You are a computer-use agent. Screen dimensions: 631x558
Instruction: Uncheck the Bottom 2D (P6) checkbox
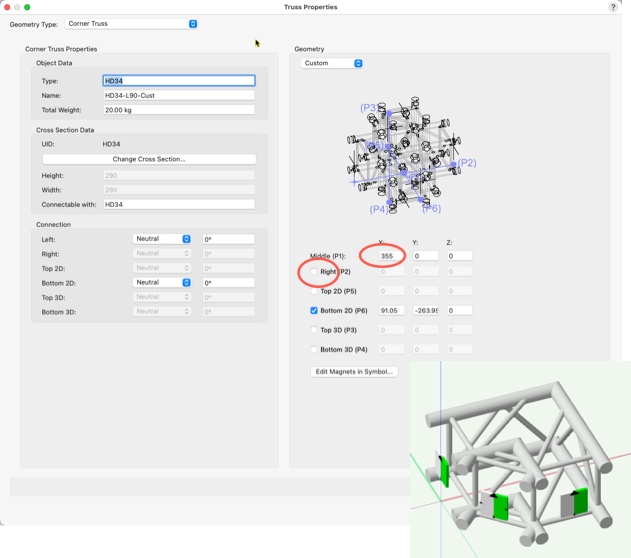click(314, 311)
